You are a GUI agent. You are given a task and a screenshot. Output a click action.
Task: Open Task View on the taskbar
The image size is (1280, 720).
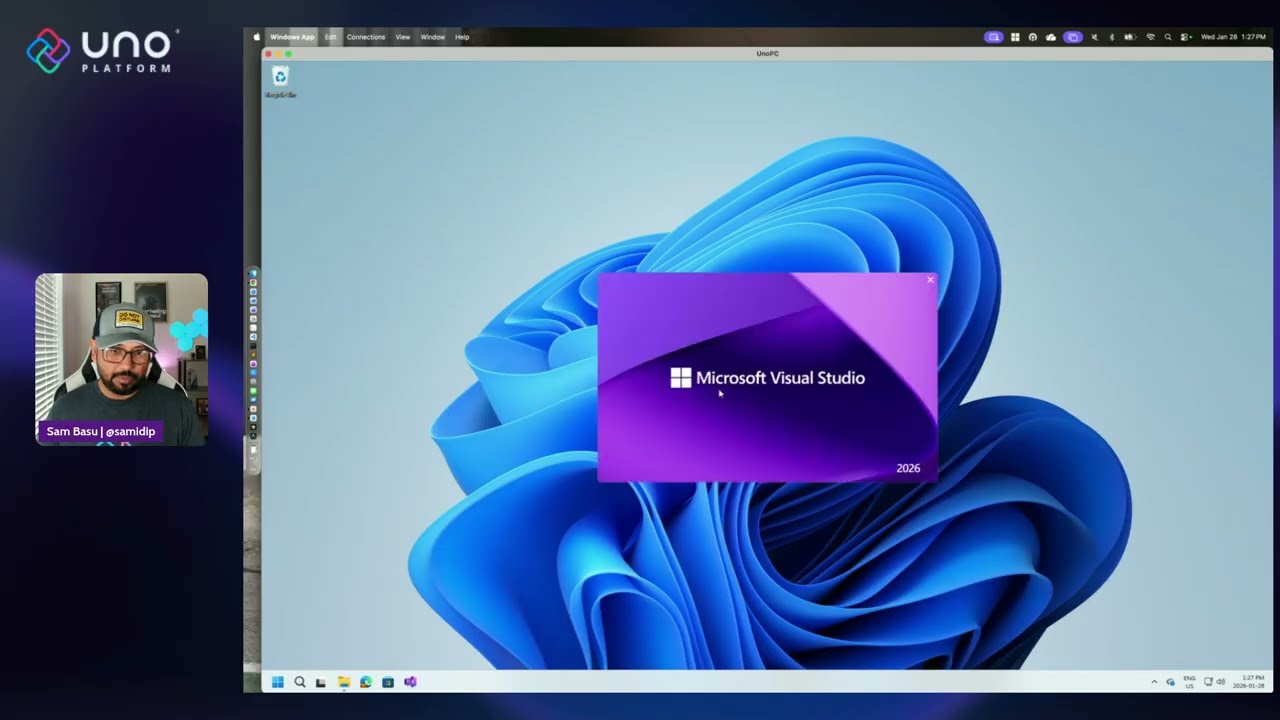321,682
